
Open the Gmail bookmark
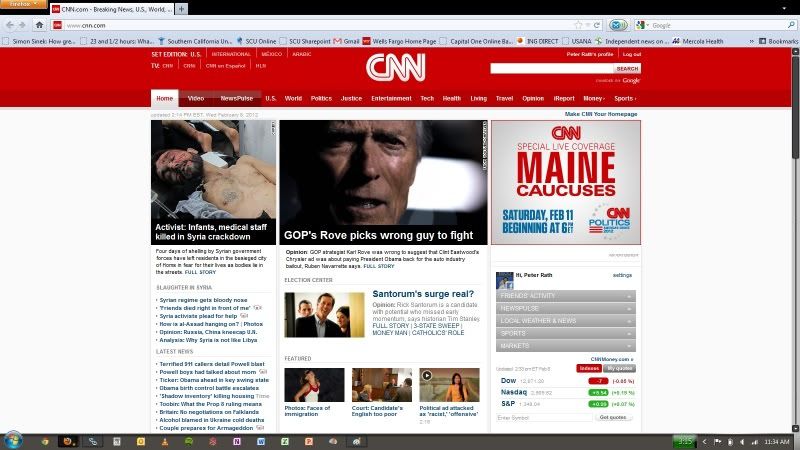pyautogui.click(x=346, y=41)
